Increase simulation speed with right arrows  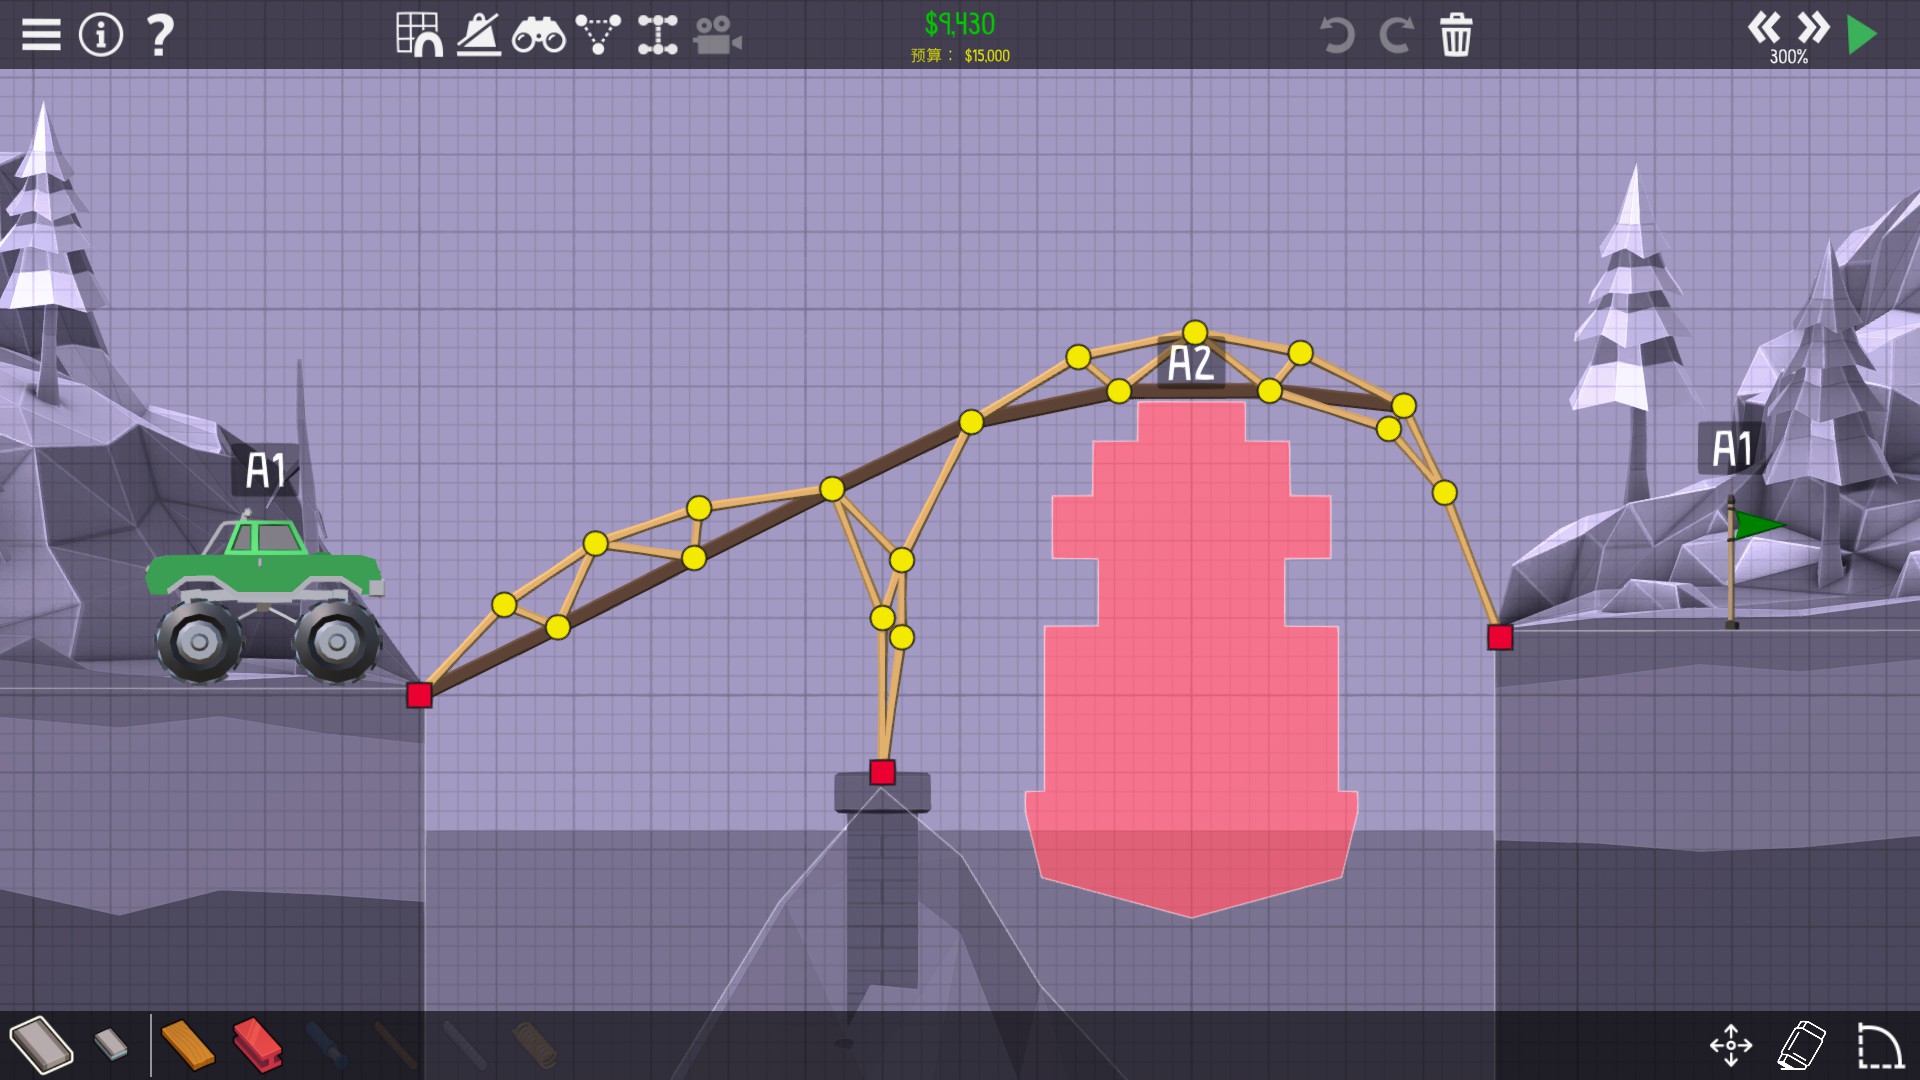click(x=1813, y=27)
